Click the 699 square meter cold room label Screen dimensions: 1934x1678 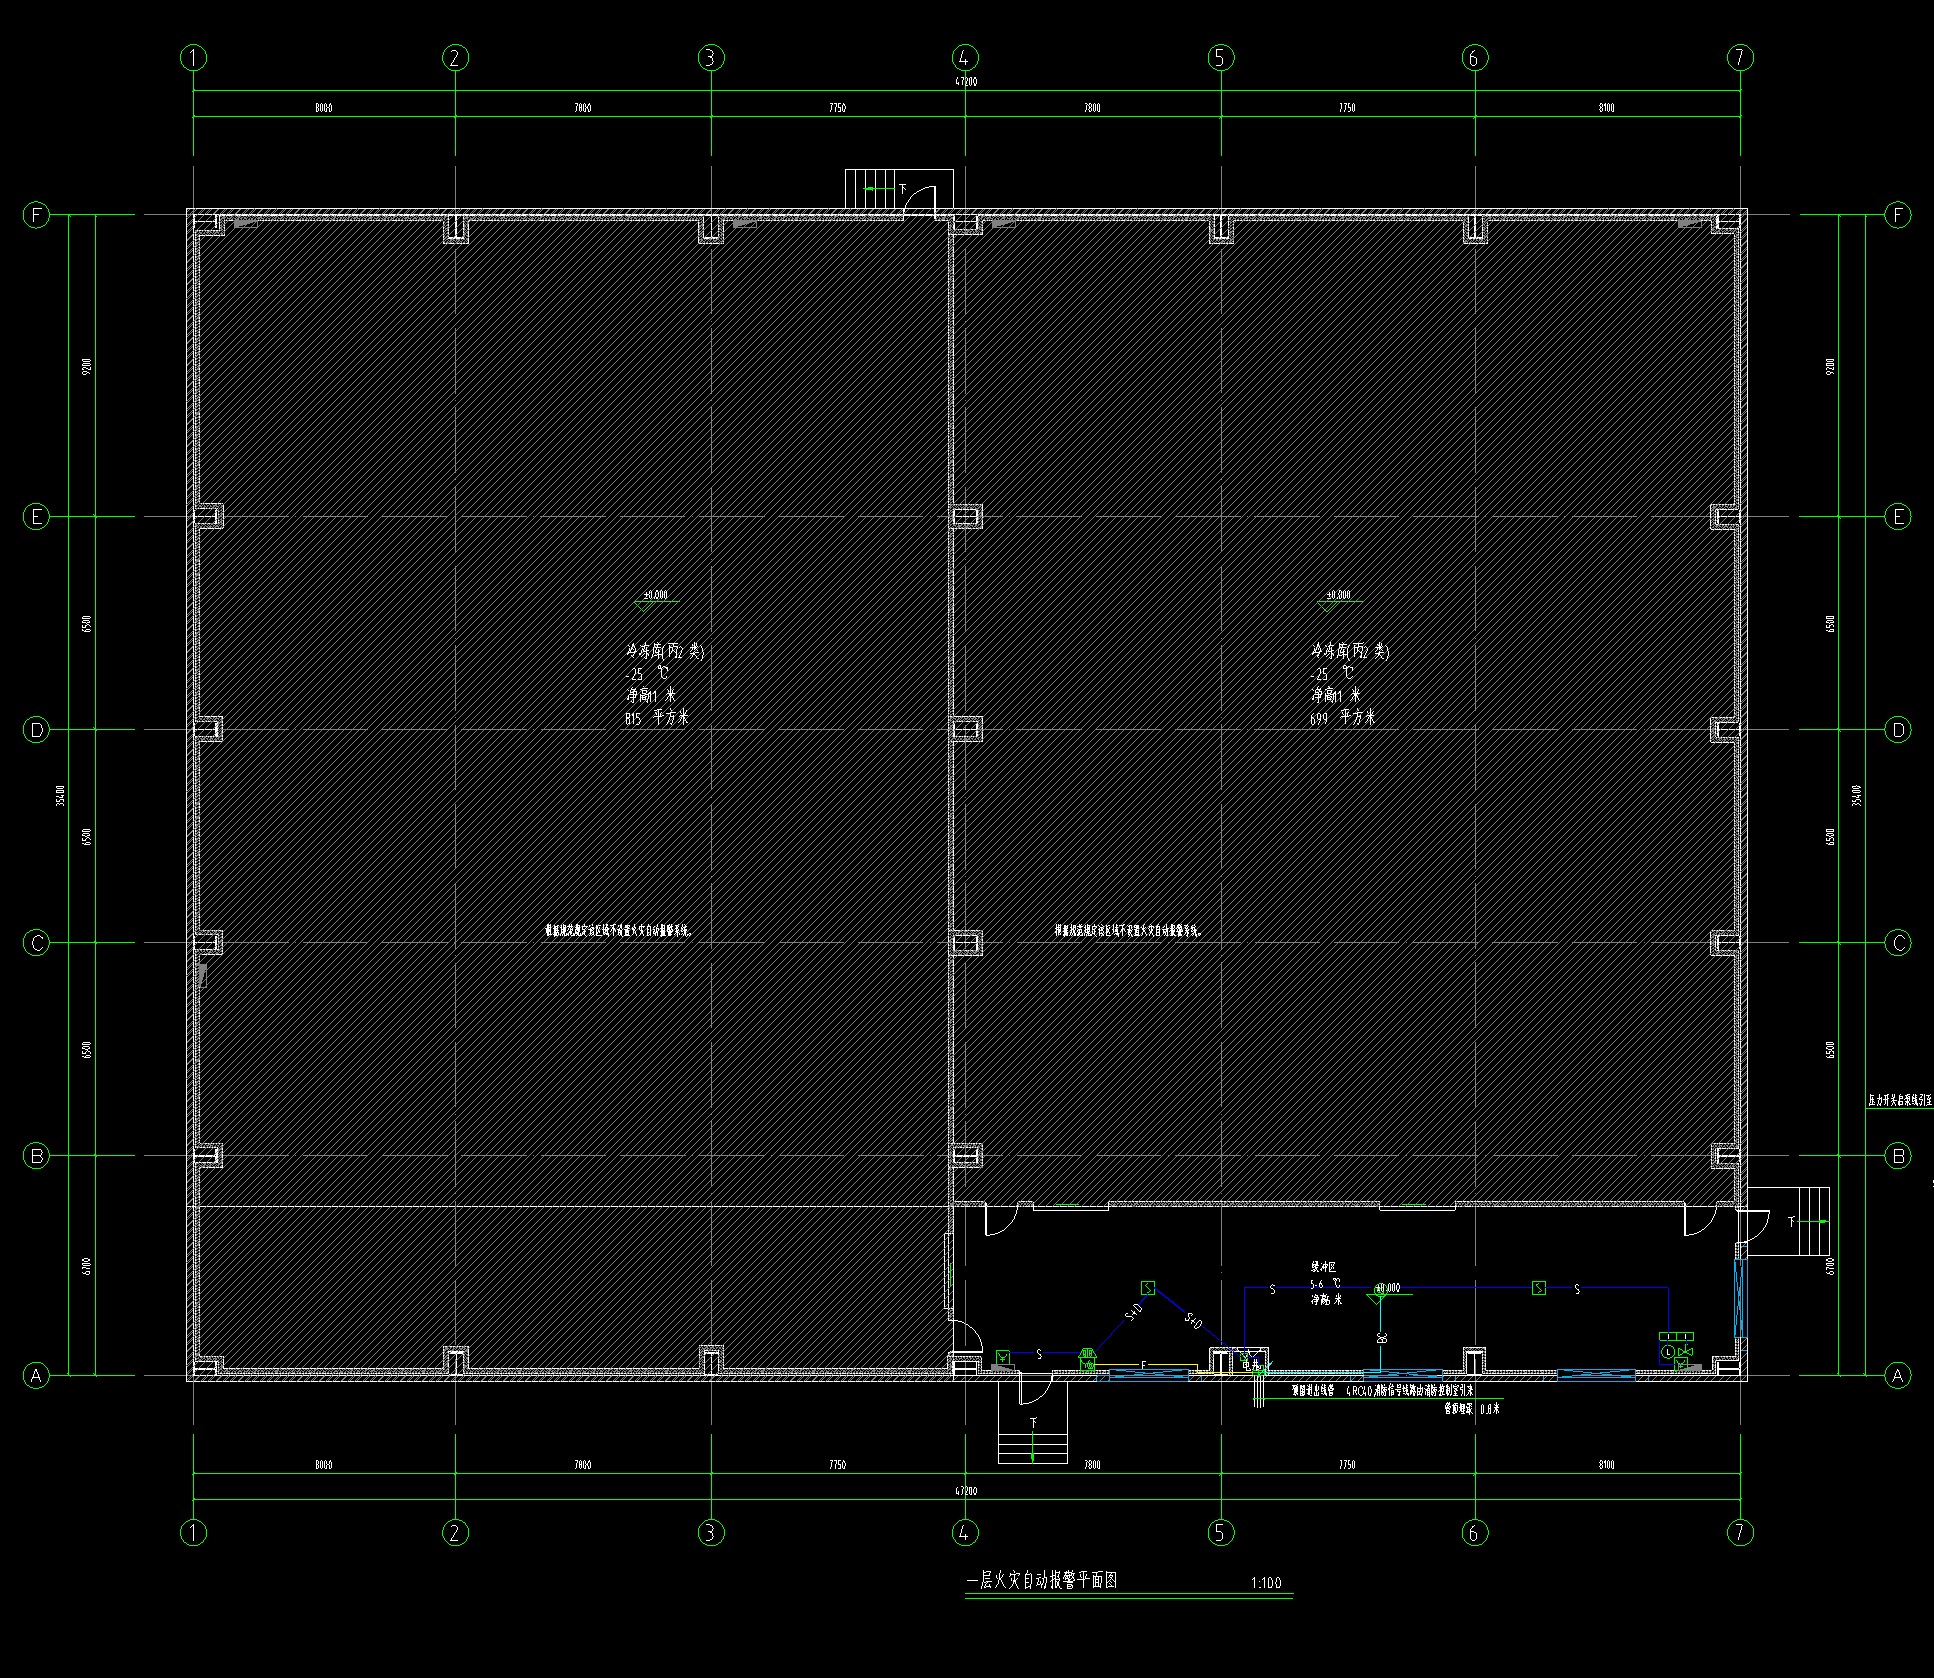tap(1342, 718)
